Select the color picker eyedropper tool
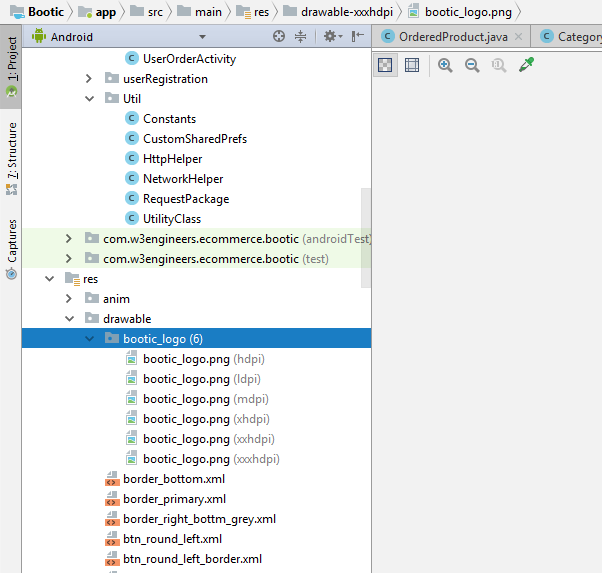The height and width of the screenshot is (573, 602). (x=527, y=65)
